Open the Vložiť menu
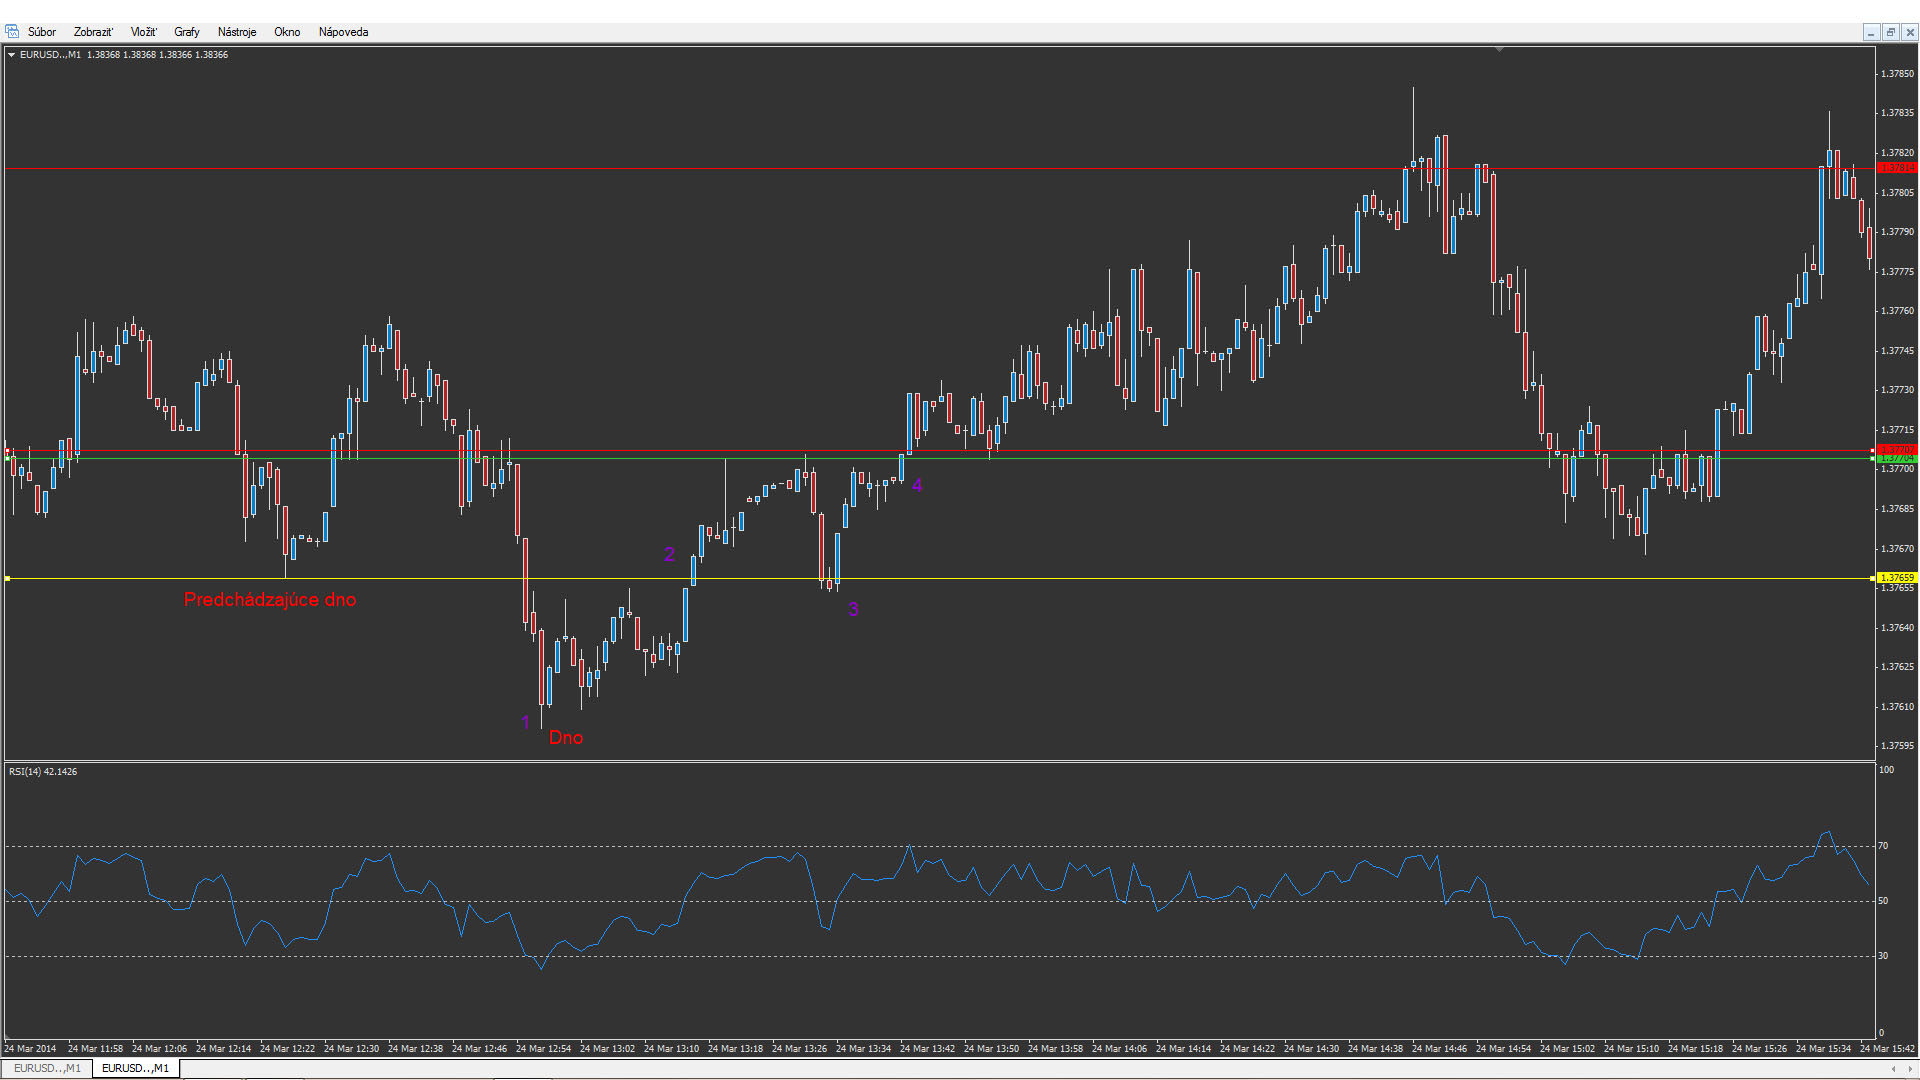1920x1080 pixels. coord(143,32)
